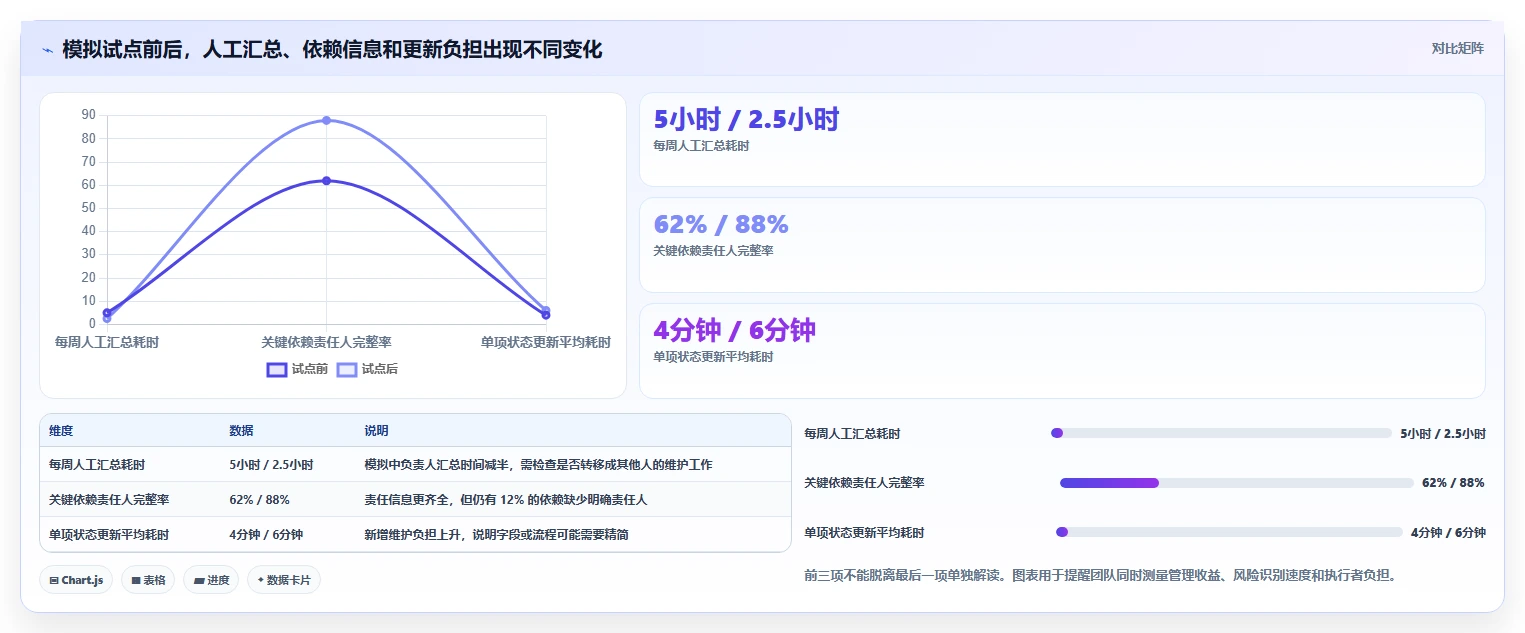
Task: Click the 表格 tag chip
Action: (x=148, y=580)
